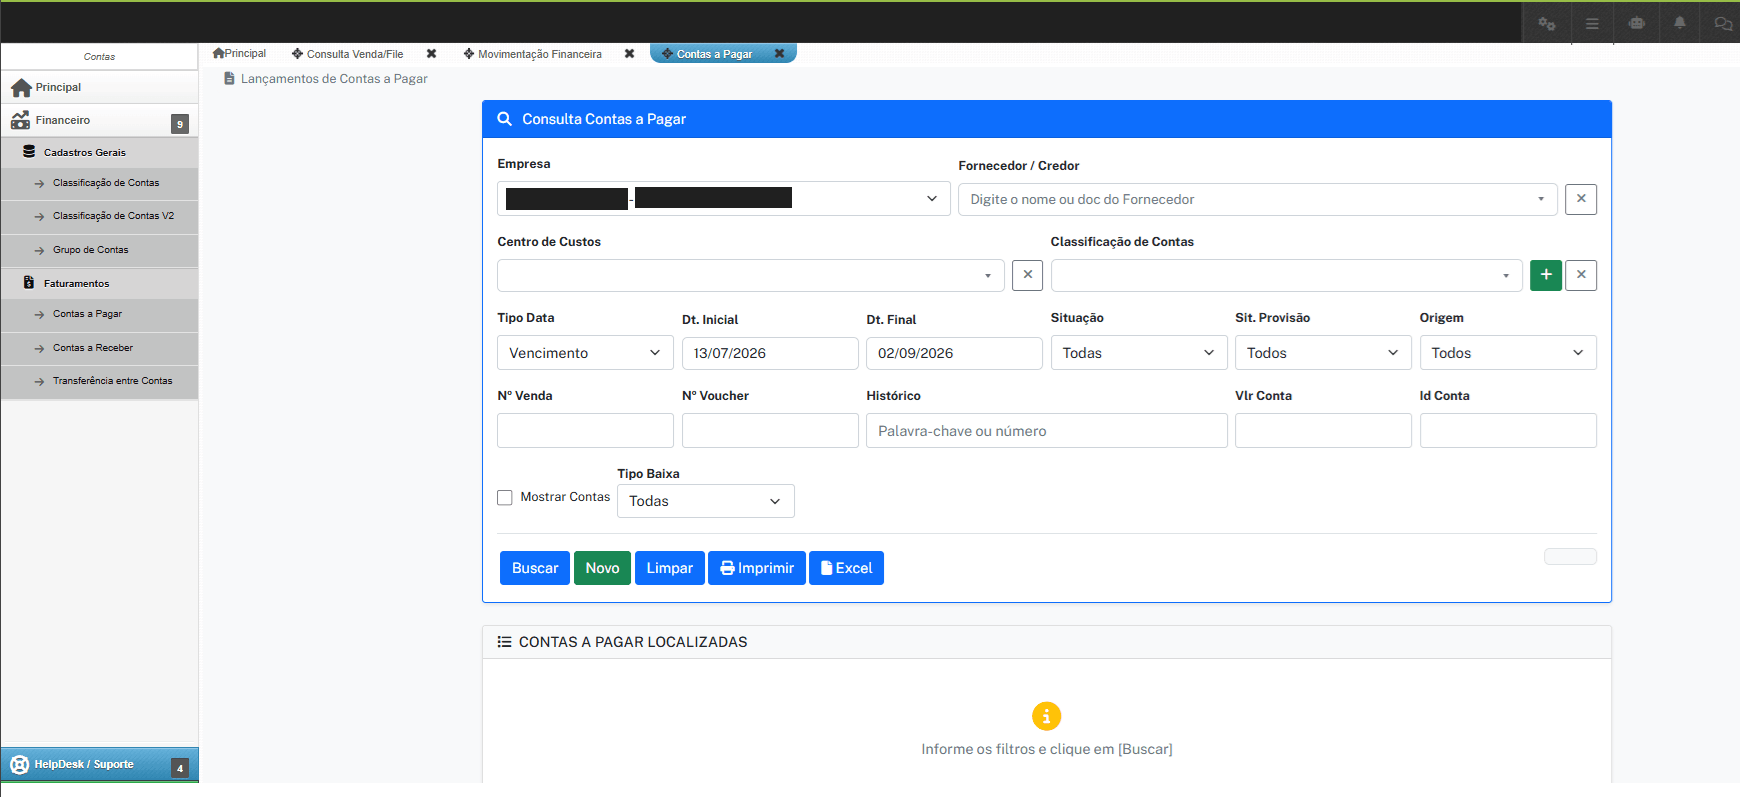Open the chat messages icon
Viewport: 1740px width, 797px height.
point(1723,23)
